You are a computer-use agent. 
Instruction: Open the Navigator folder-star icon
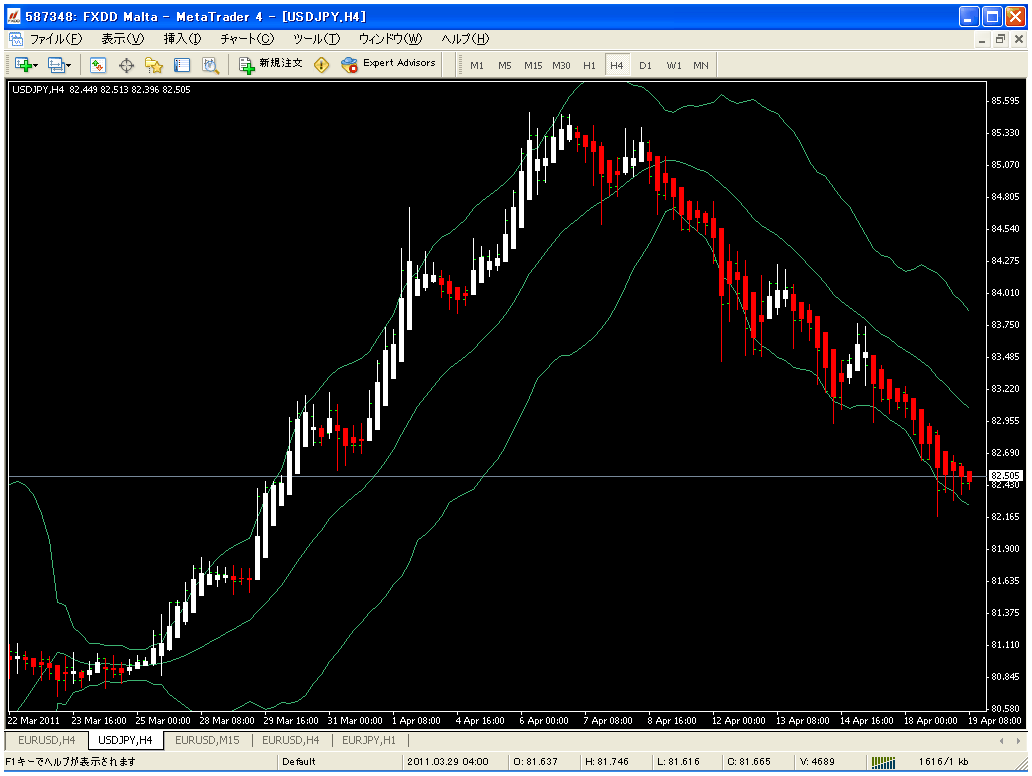(154, 65)
